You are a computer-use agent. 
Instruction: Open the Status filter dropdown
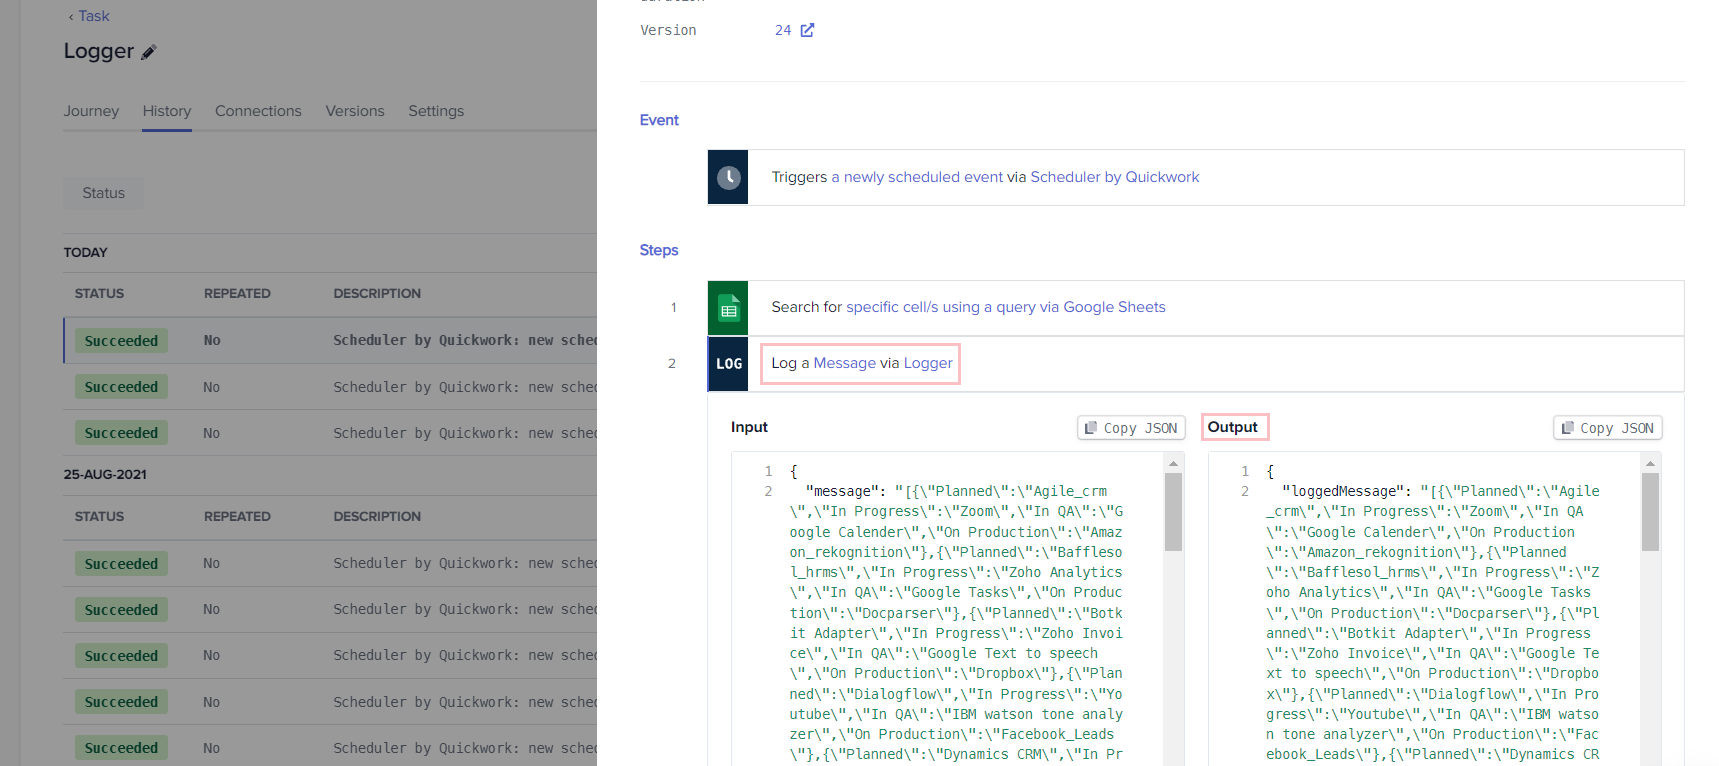click(x=104, y=193)
